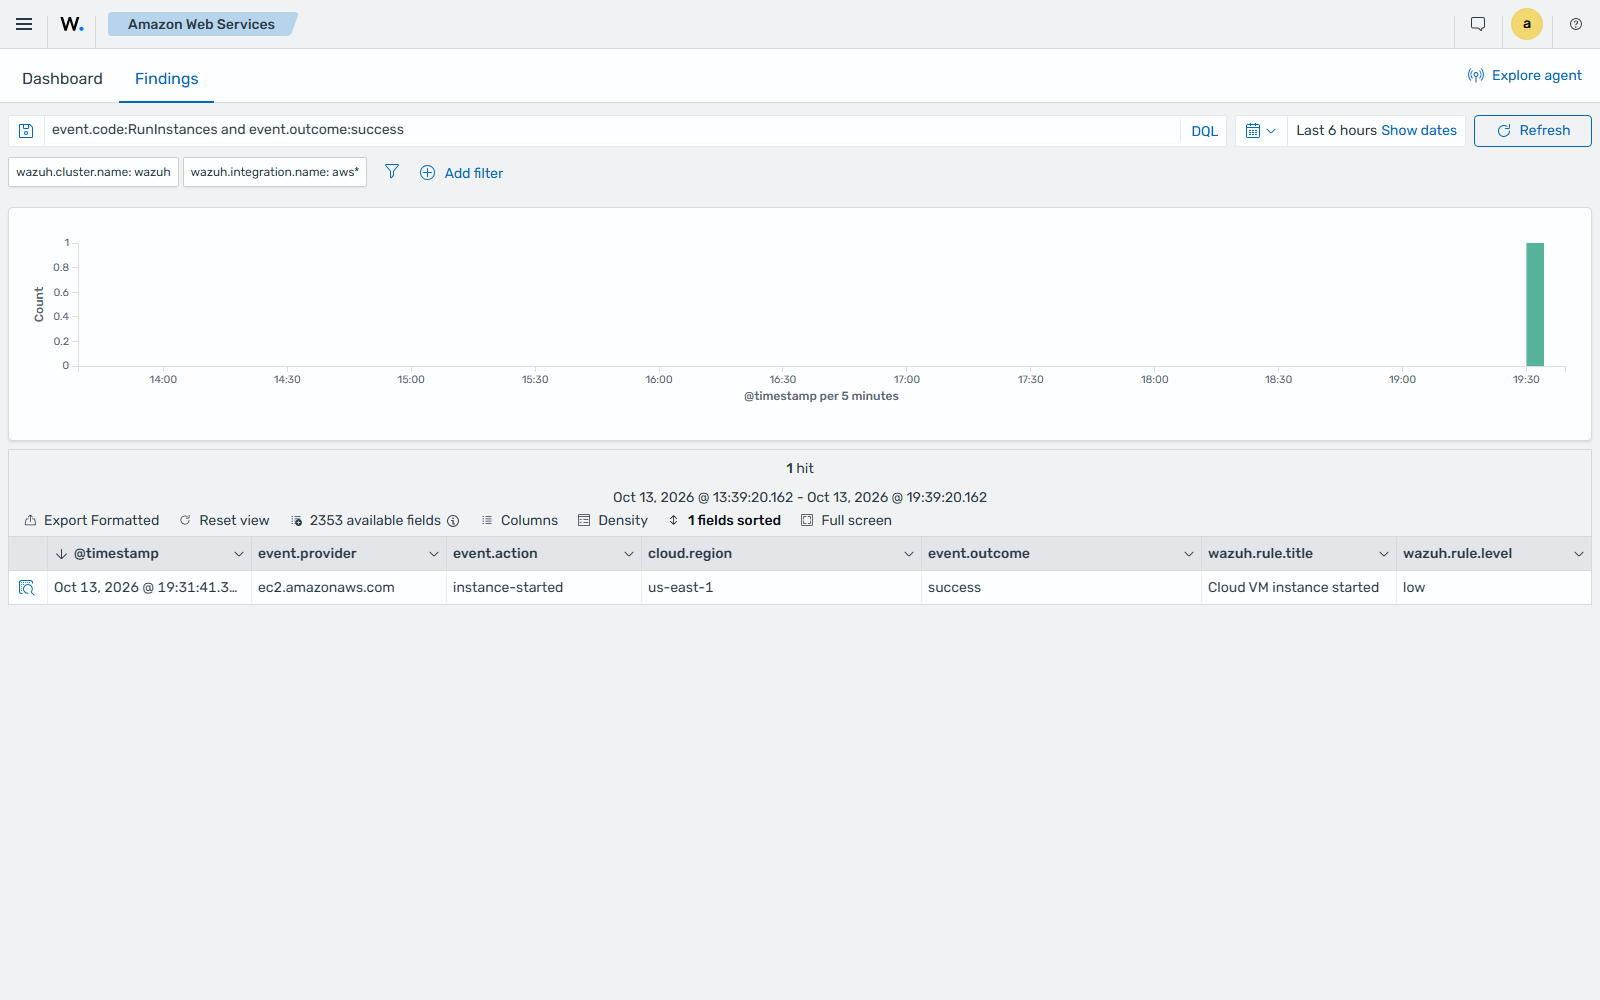Expand the event.provider column menu chevron
This screenshot has height=1000, width=1600.
(434, 554)
